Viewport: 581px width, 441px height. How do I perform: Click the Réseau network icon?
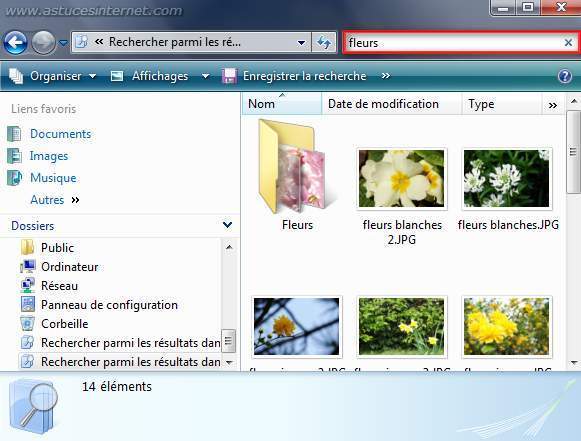click(x=27, y=286)
